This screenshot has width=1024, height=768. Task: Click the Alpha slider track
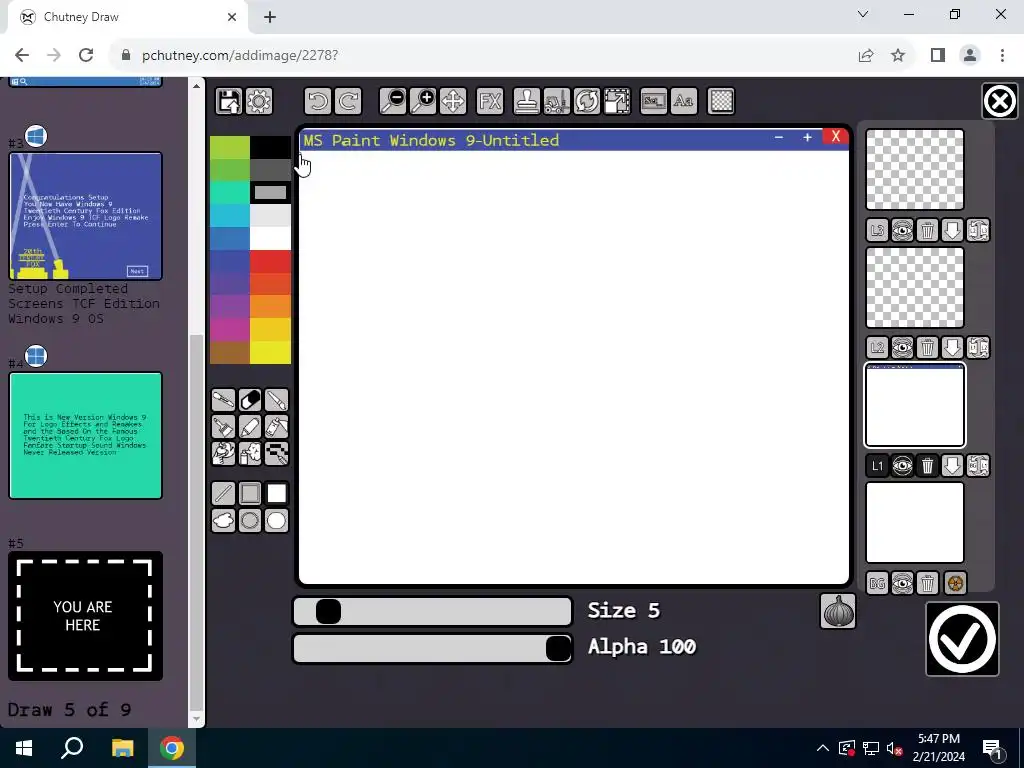(x=432, y=648)
